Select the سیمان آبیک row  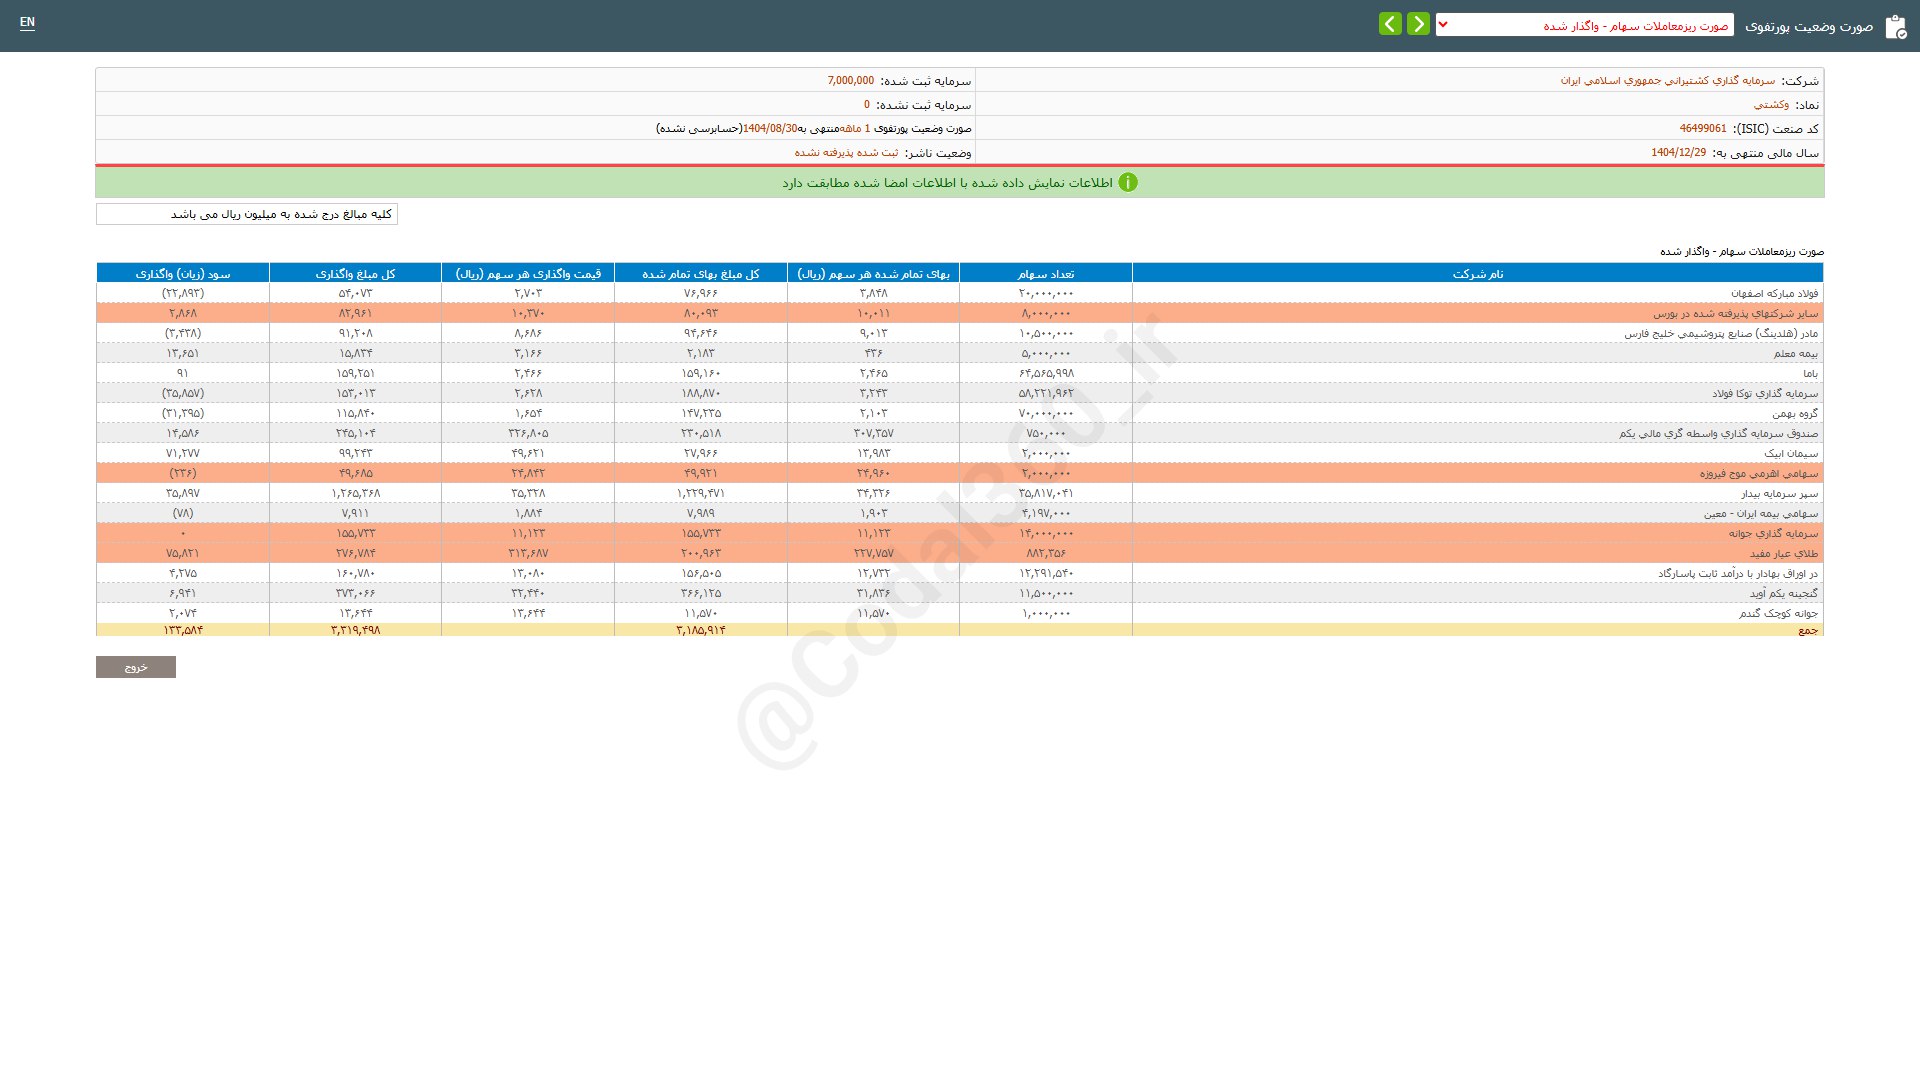click(1790, 454)
